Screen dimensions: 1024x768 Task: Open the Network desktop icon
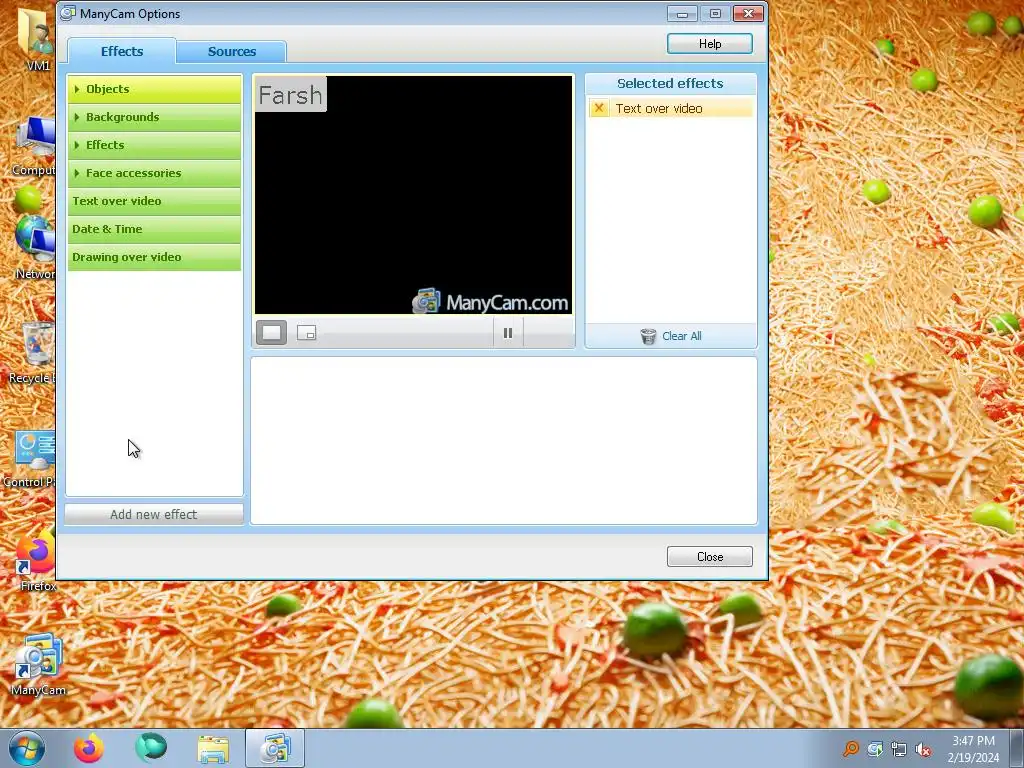(34, 246)
